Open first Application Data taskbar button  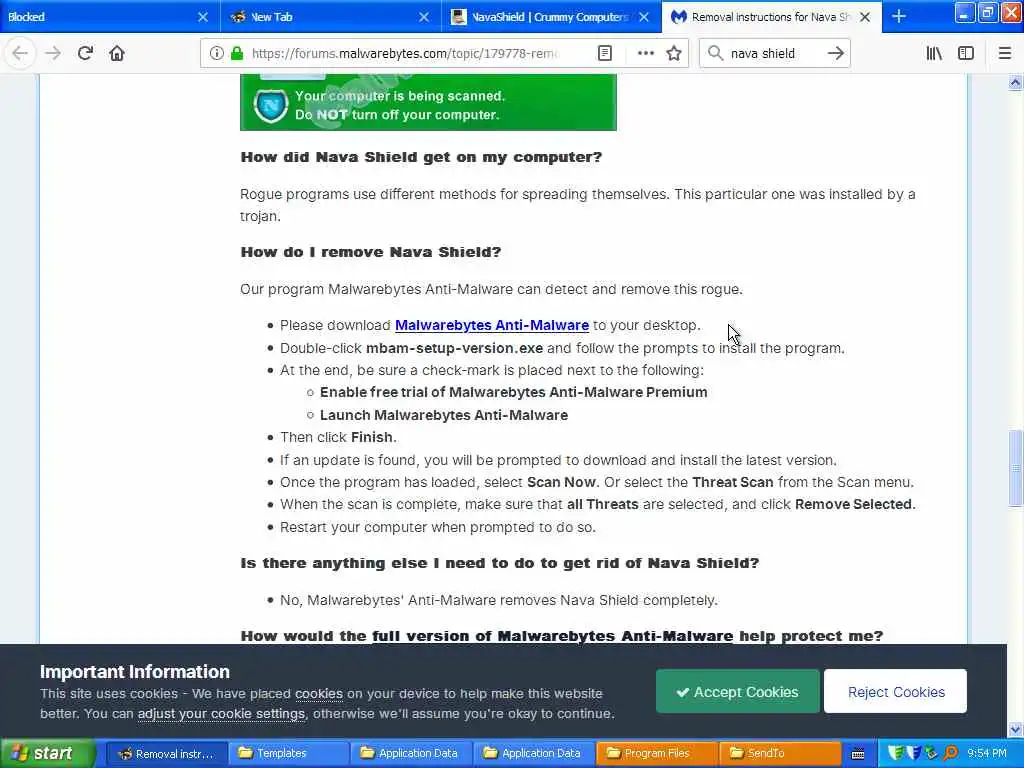(x=411, y=754)
